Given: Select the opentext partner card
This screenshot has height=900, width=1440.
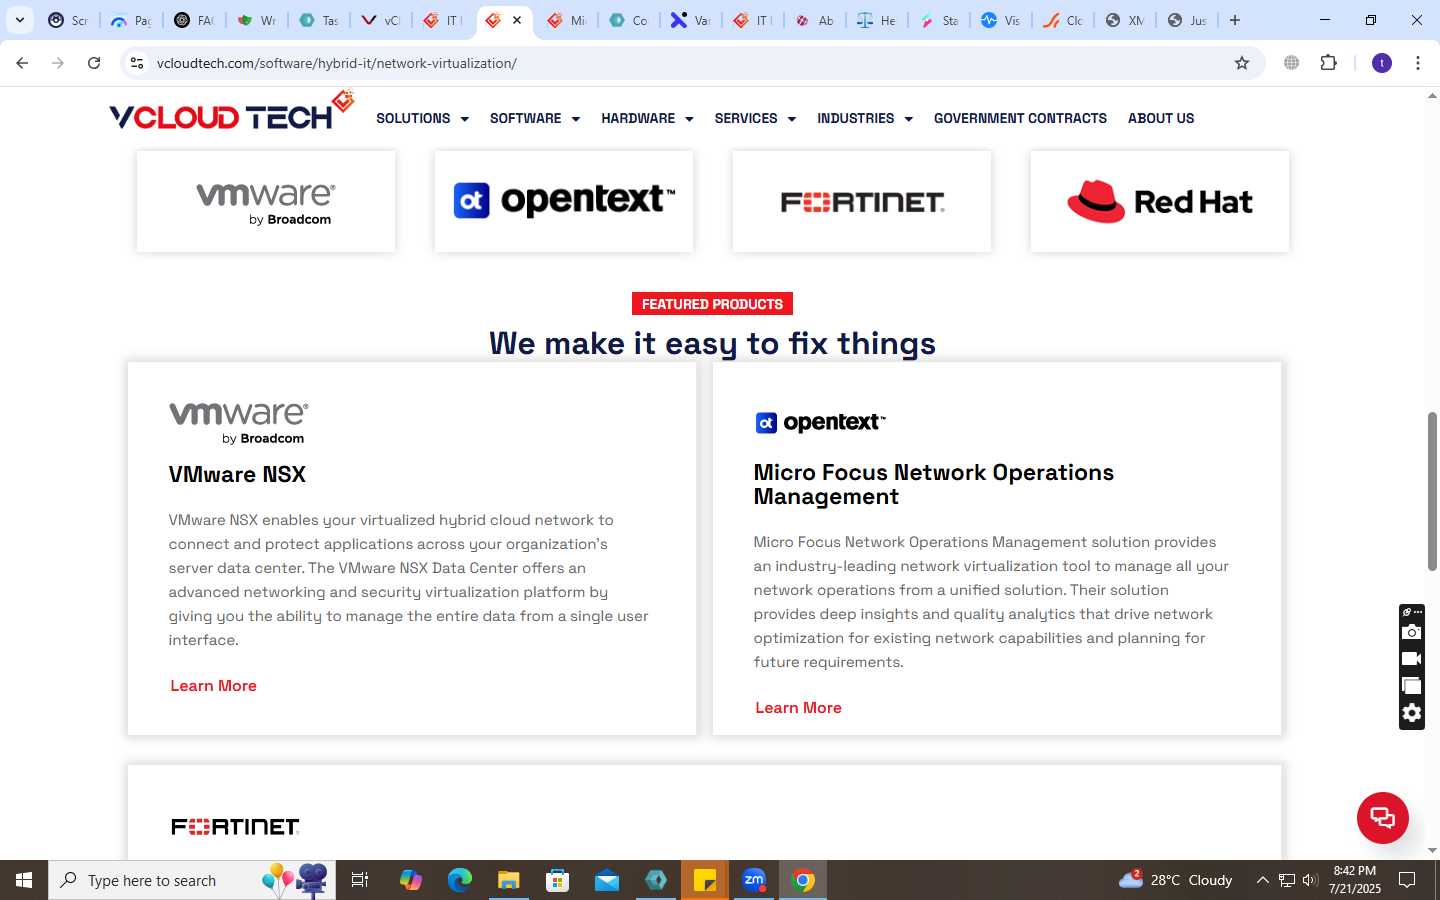Looking at the screenshot, I should tap(564, 201).
